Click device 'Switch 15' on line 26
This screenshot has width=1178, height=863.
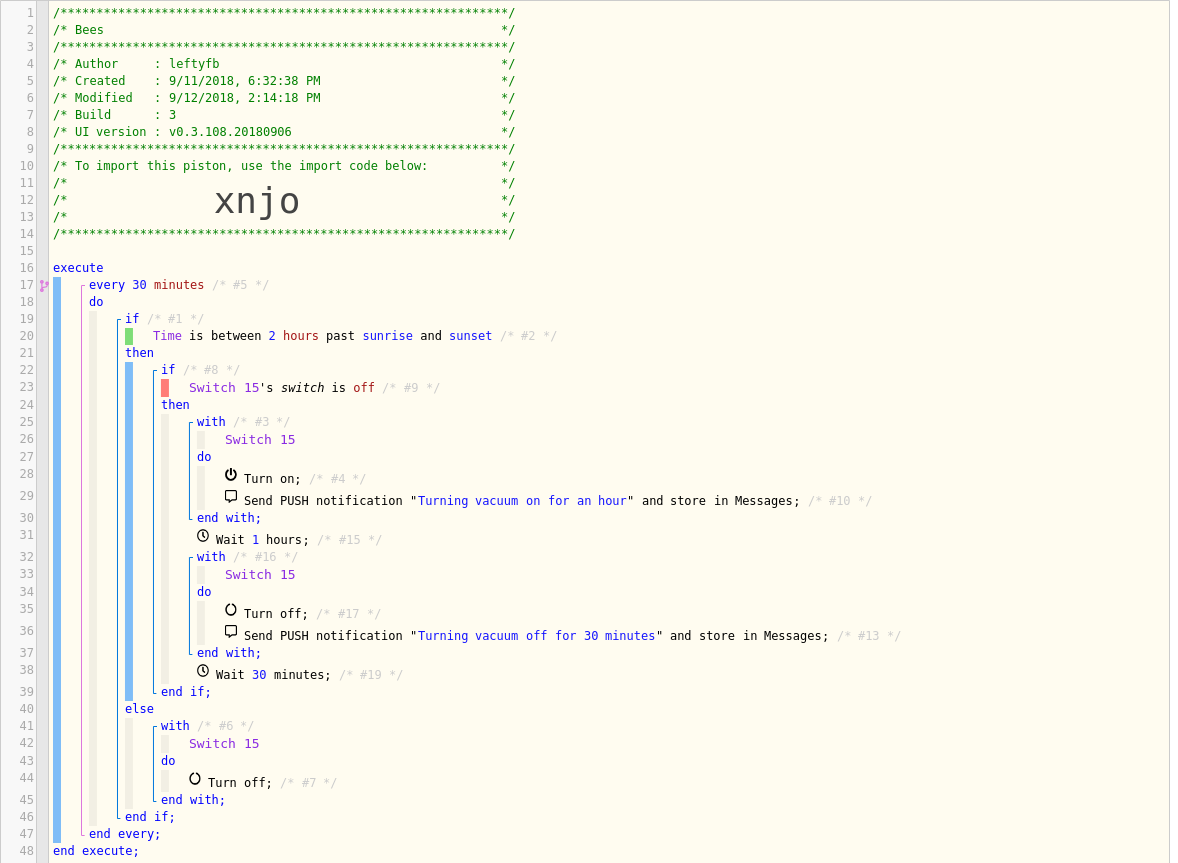[x=260, y=439]
